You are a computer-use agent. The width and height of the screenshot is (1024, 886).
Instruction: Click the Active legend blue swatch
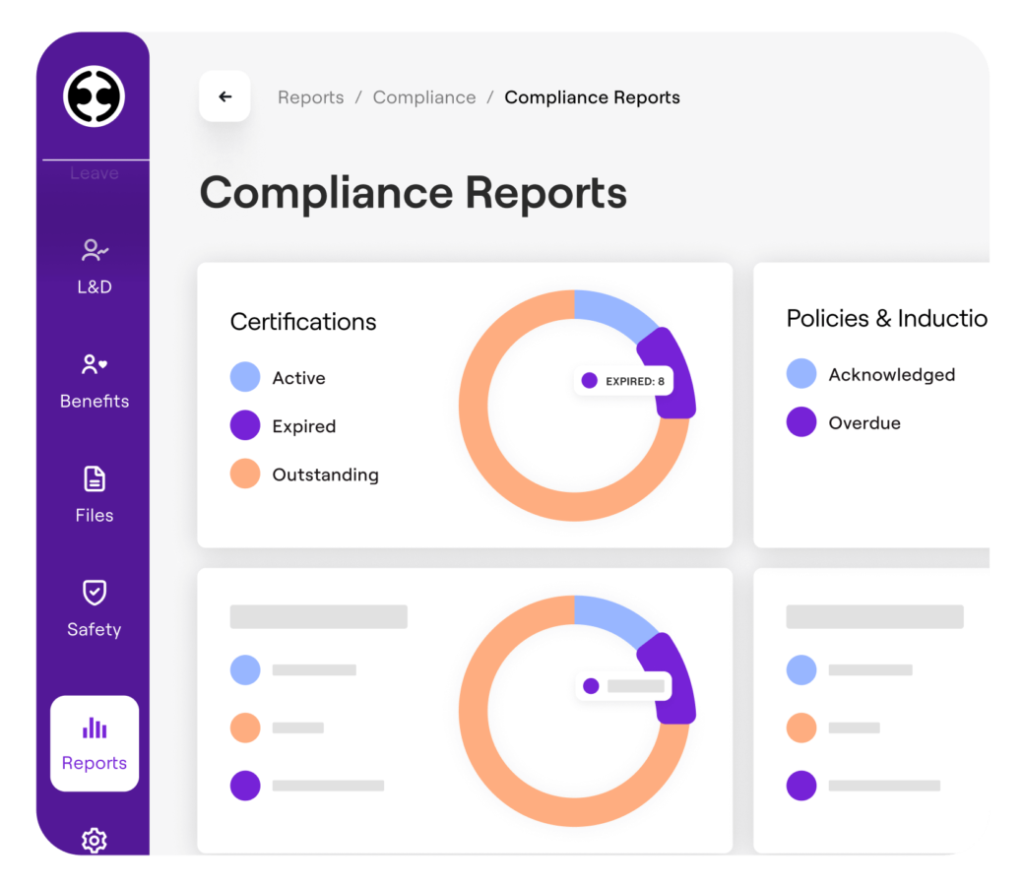coord(245,378)
